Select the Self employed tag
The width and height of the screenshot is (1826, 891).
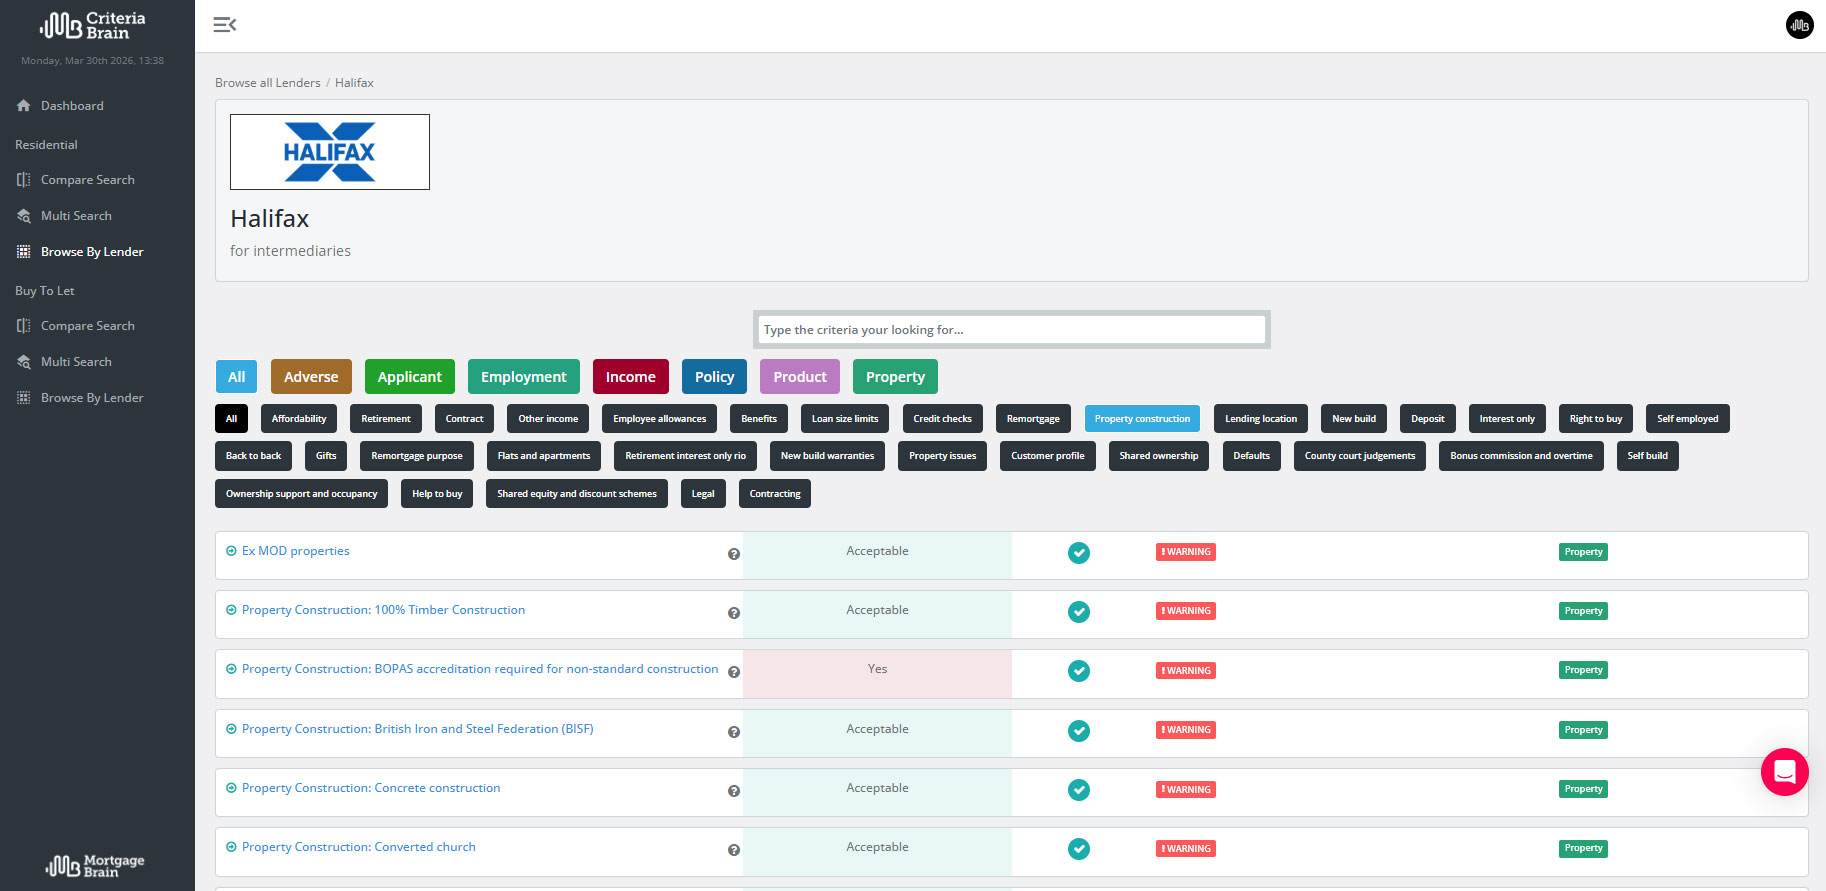click(1687, 419)
